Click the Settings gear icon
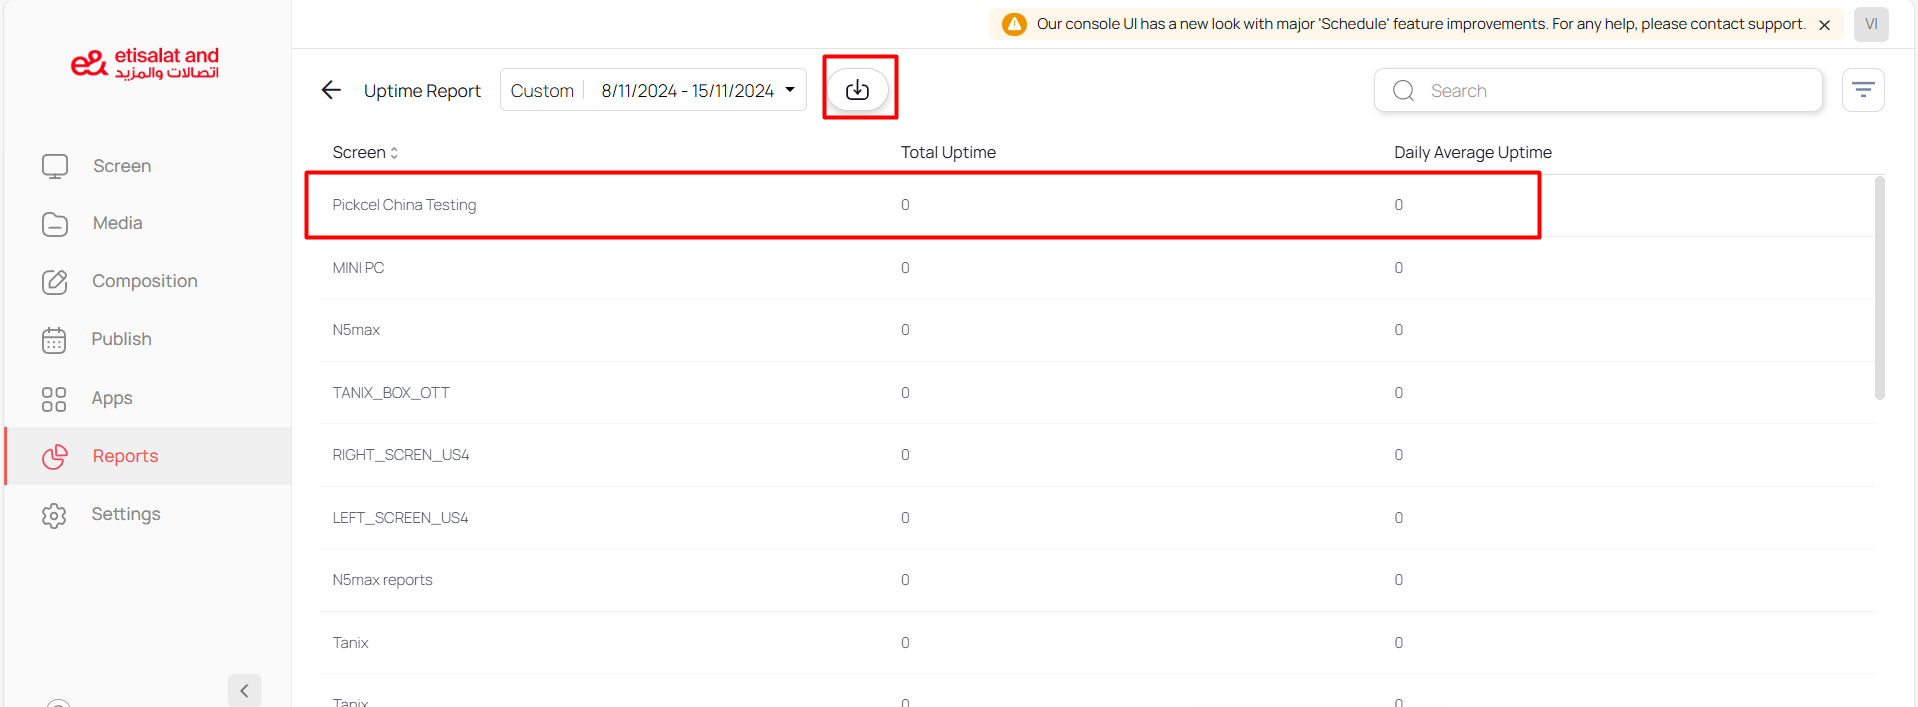Image resolution: width=1918 pixels, height=707 pixels. (x=54, y=515)
